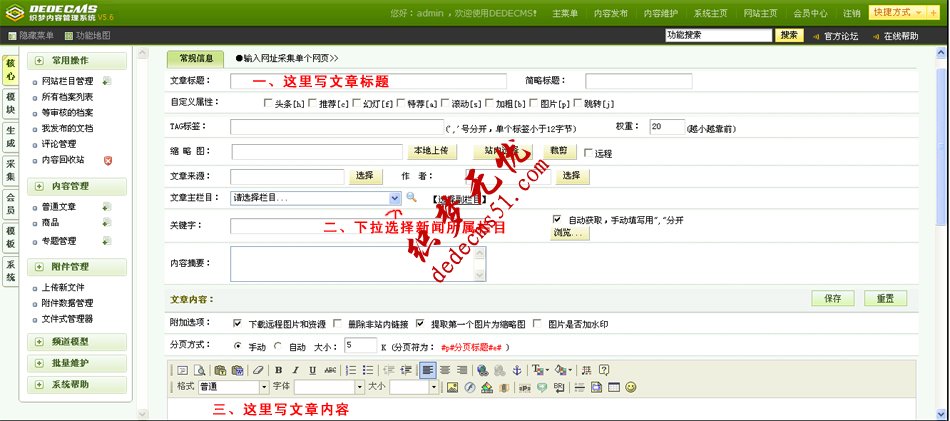Toggle 下载远程图片和资源 checkbox
This screenshot has width=950, height=421.
coord(238,323)
